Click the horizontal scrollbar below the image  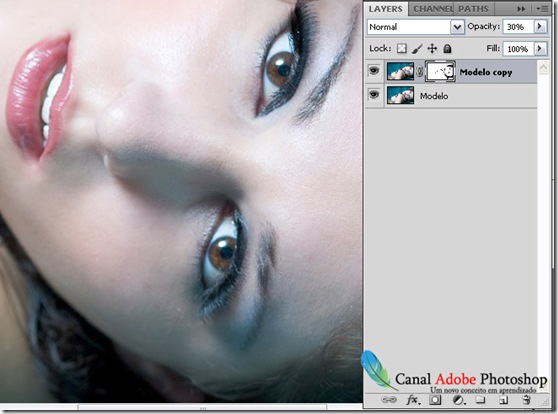click(x=202, y=408)
